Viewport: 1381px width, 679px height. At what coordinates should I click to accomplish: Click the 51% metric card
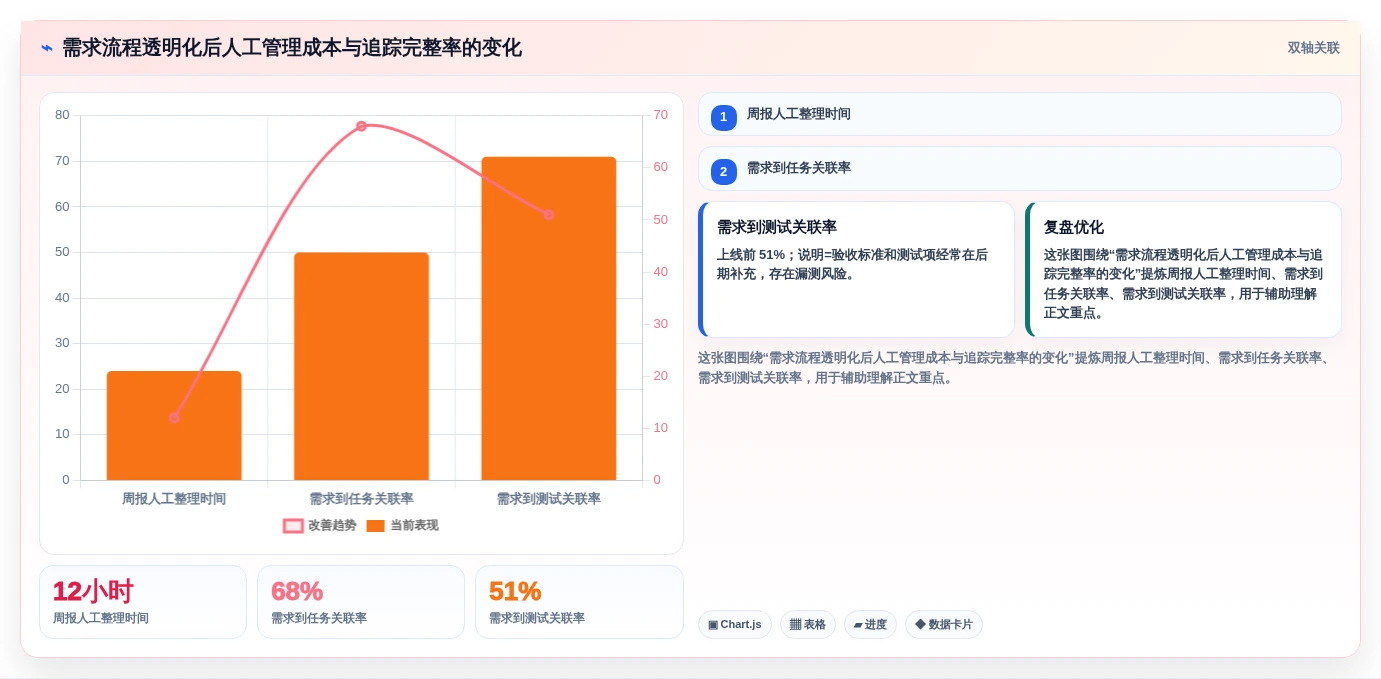tap(579, 602)
